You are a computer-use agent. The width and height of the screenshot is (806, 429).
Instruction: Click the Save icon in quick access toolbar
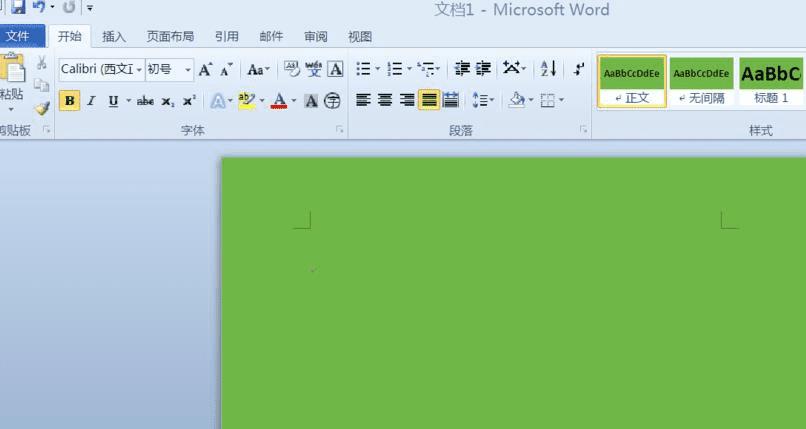point(18,6)
